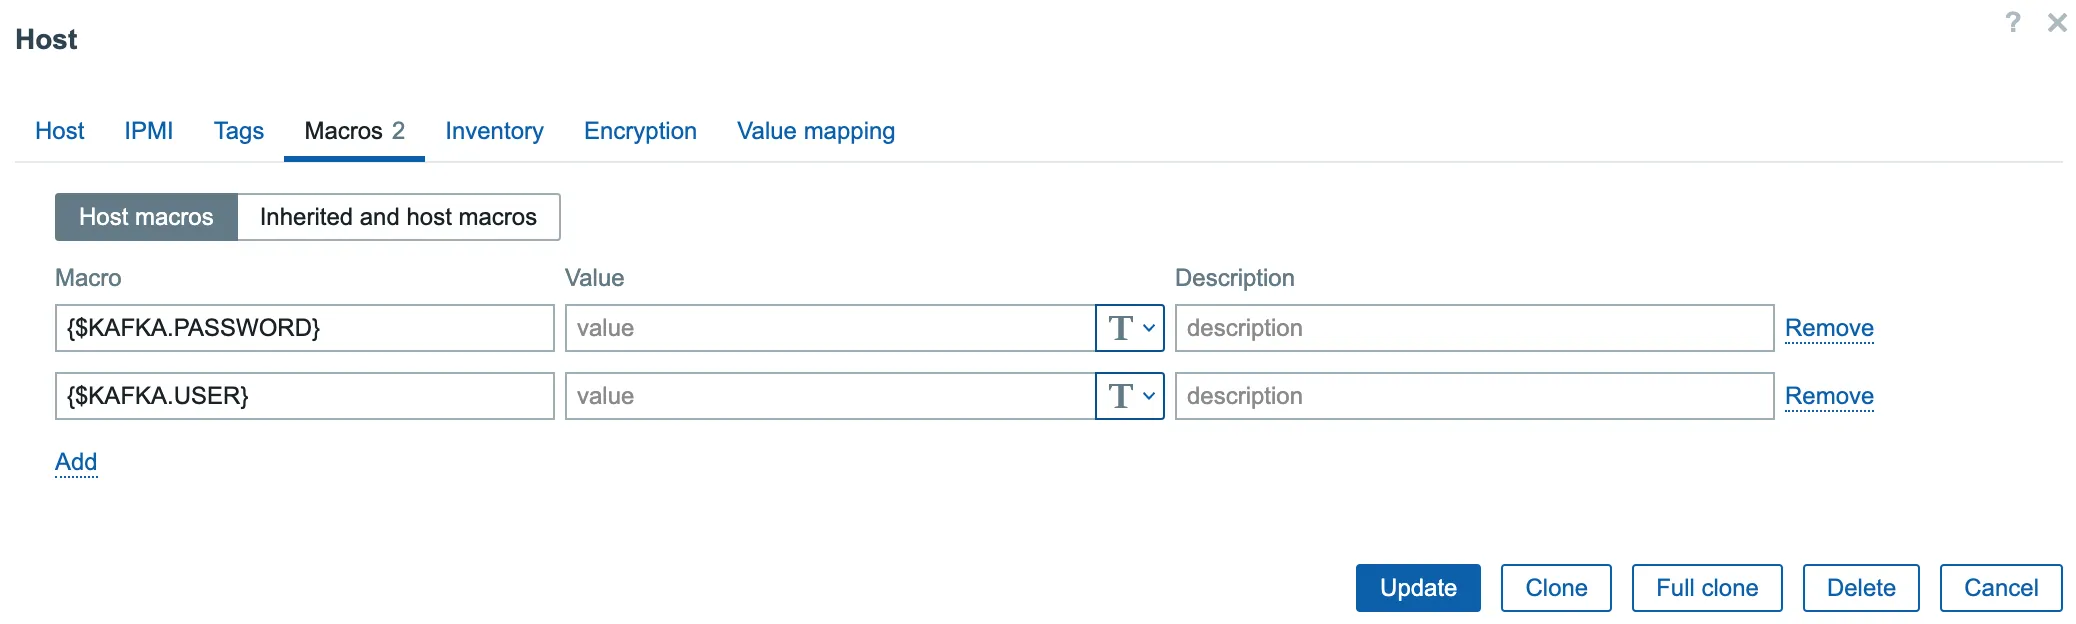Image resolution: width=2076 pixels, height=624 pixels.
Task: Delete the host via Delete button
Action: [x=1860, y=588]
